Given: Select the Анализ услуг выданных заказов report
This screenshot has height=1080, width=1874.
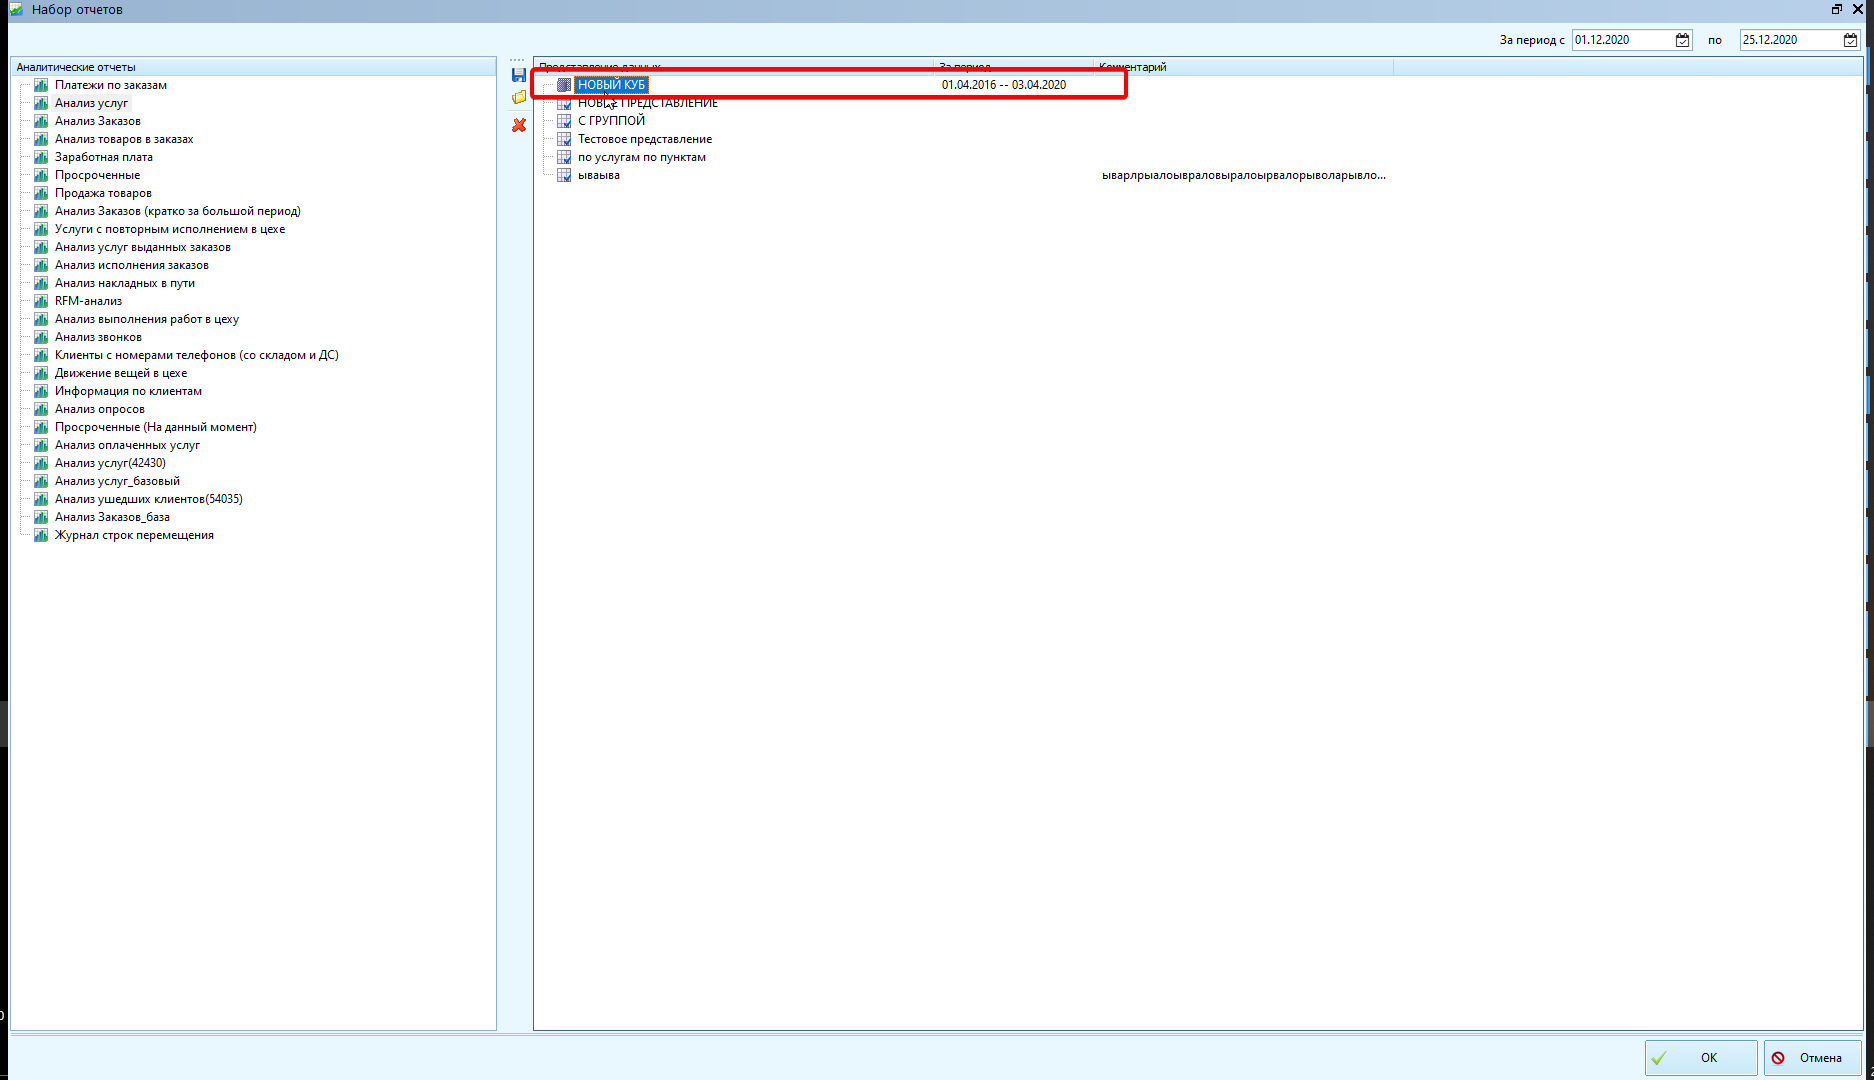Looking at the screenshot, I should pos(143,247).
